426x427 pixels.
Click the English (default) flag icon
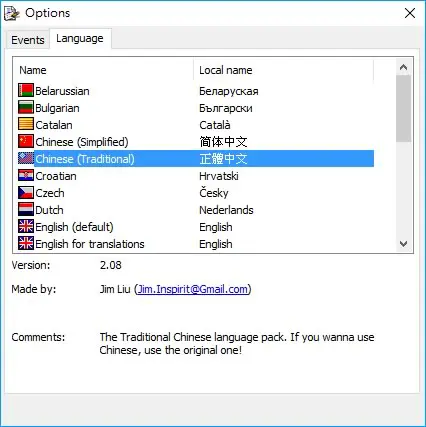26,226
